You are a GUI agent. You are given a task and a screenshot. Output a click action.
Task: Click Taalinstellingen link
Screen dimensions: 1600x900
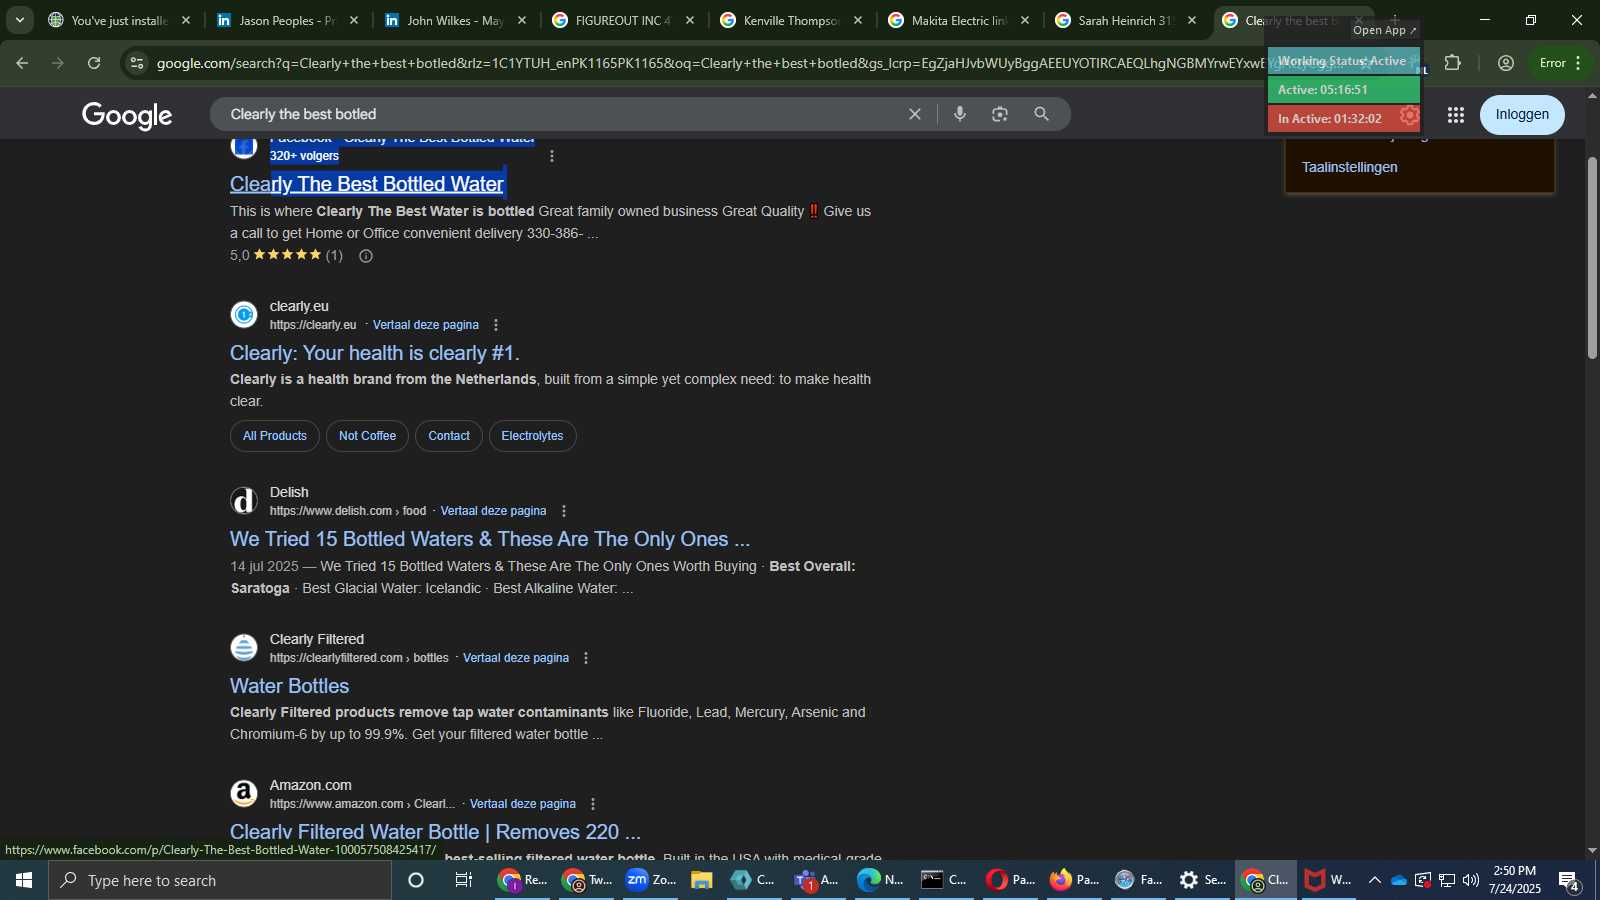coord(1349,167)
